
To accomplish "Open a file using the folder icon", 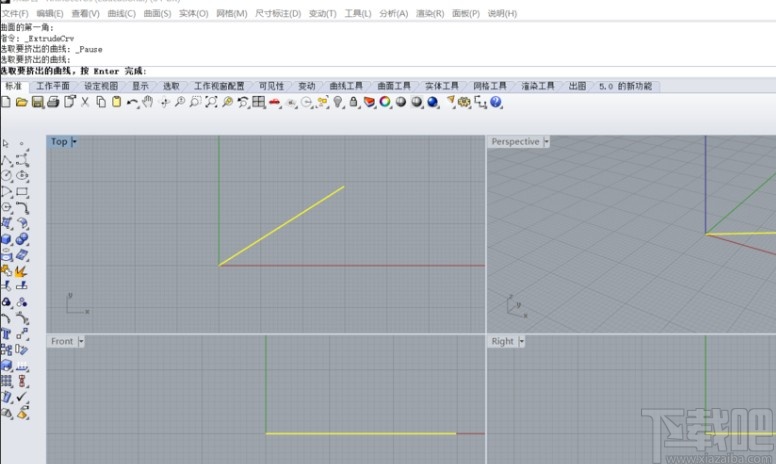I will point(21,102).
